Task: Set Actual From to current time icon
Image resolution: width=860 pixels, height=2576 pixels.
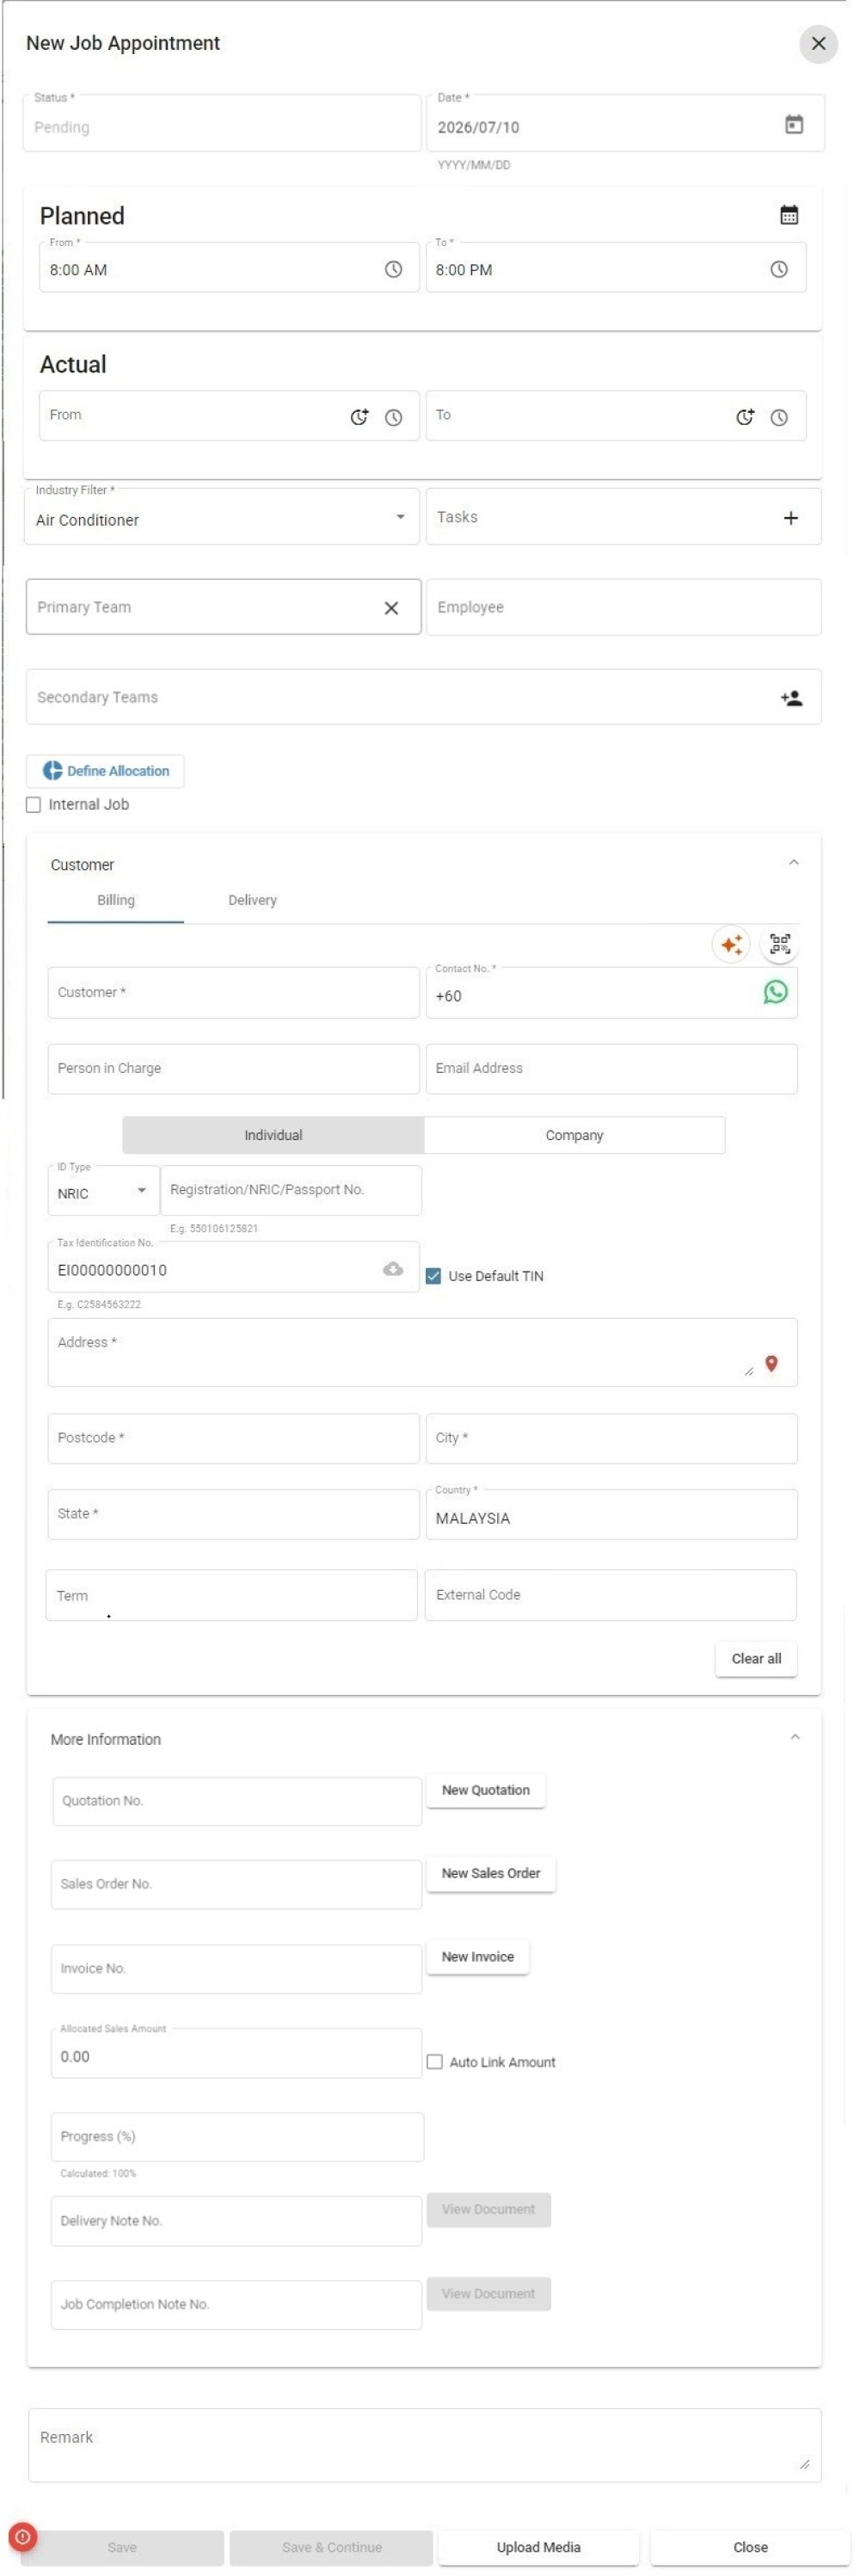Action: point(359,417)
